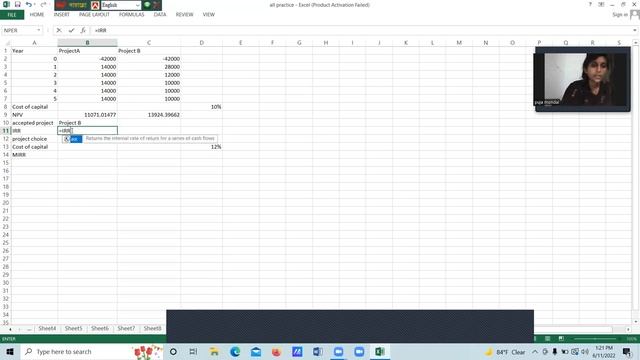Select column D header
Image resolution: width=640 pixels, height=360 pixels.
pos(202,42)
